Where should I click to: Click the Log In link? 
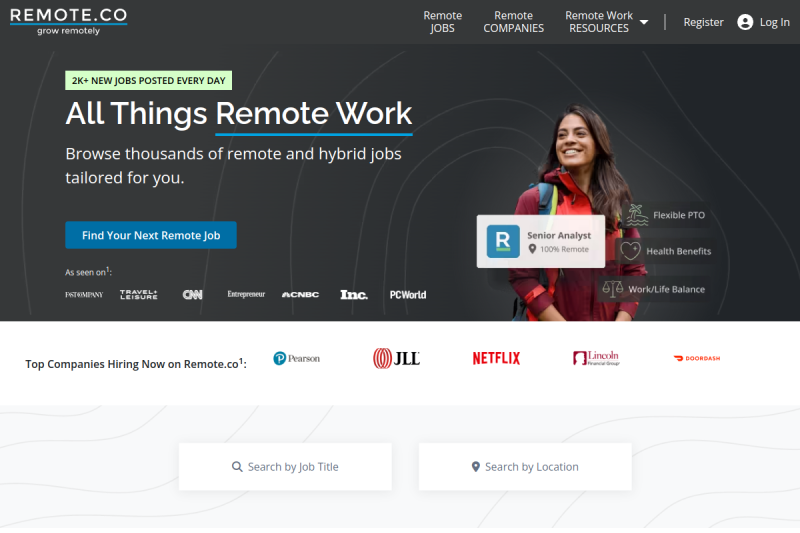[774, 22]
